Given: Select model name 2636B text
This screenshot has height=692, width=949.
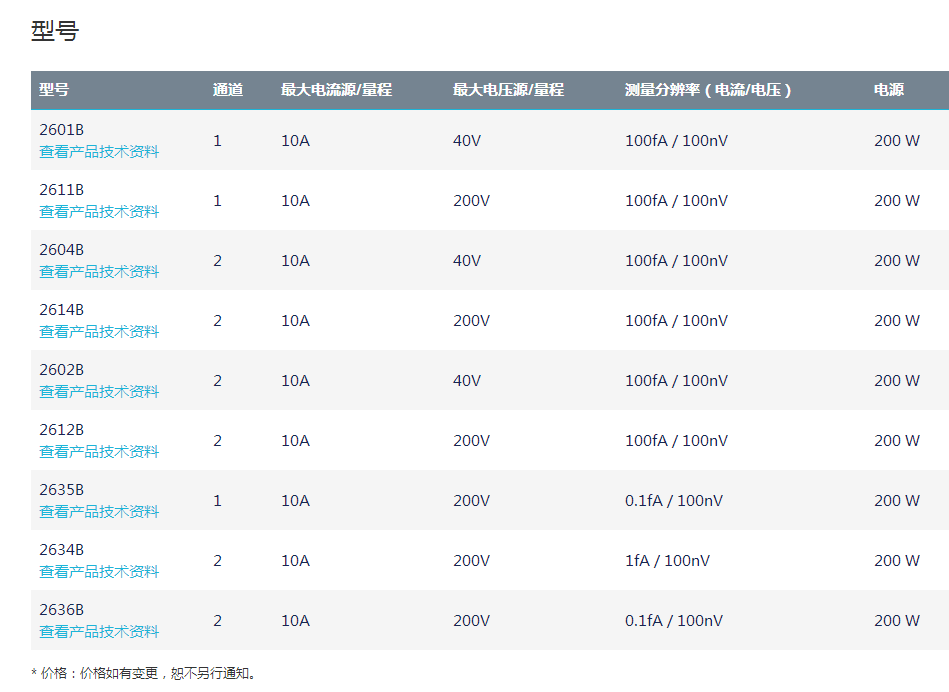Looking at the screenshot, I should (x=62, y=609).
